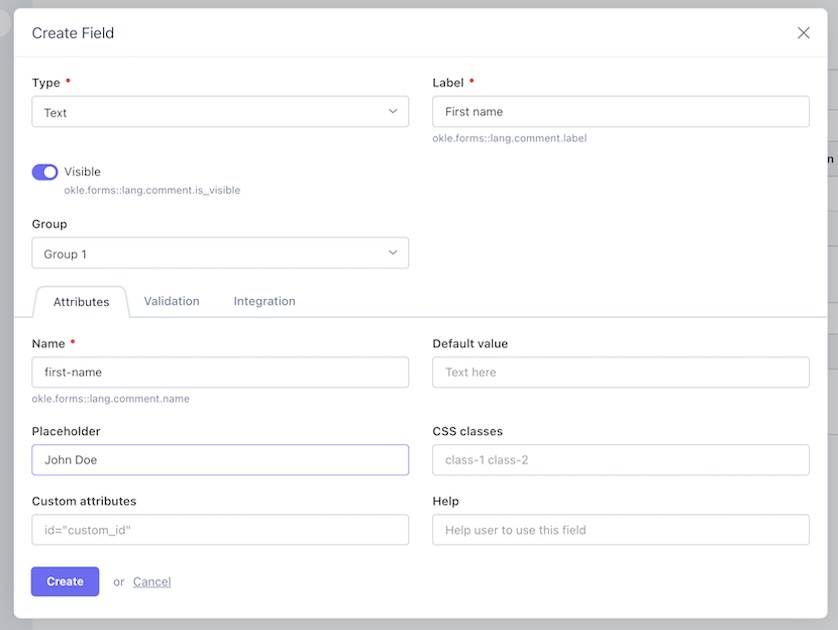Click into the Default value input
The height and width of the screenshot is (630, 838).
(620, 372)
